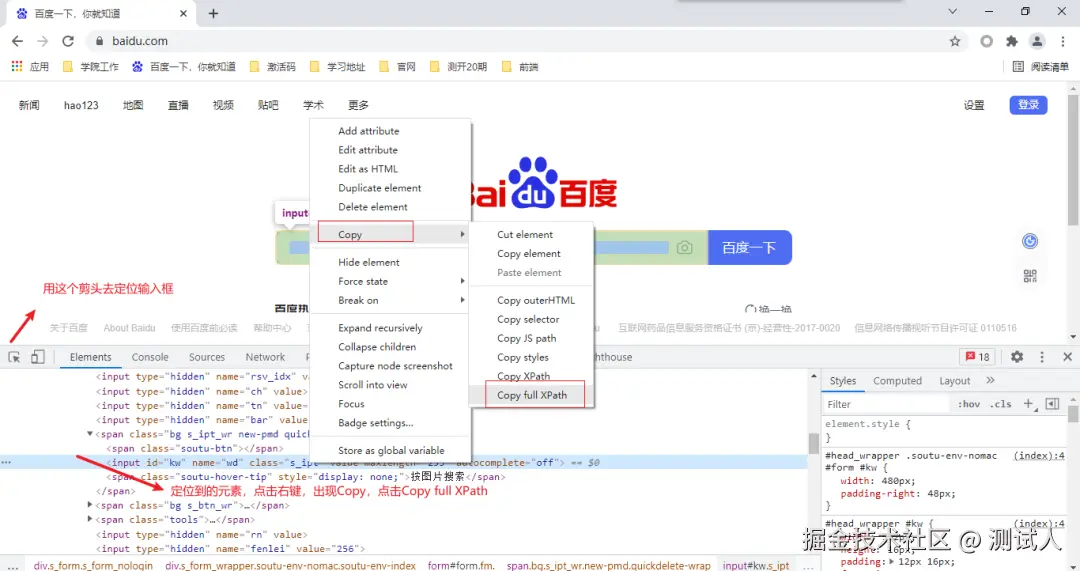Expand the padding property in styles

[891, 561]
